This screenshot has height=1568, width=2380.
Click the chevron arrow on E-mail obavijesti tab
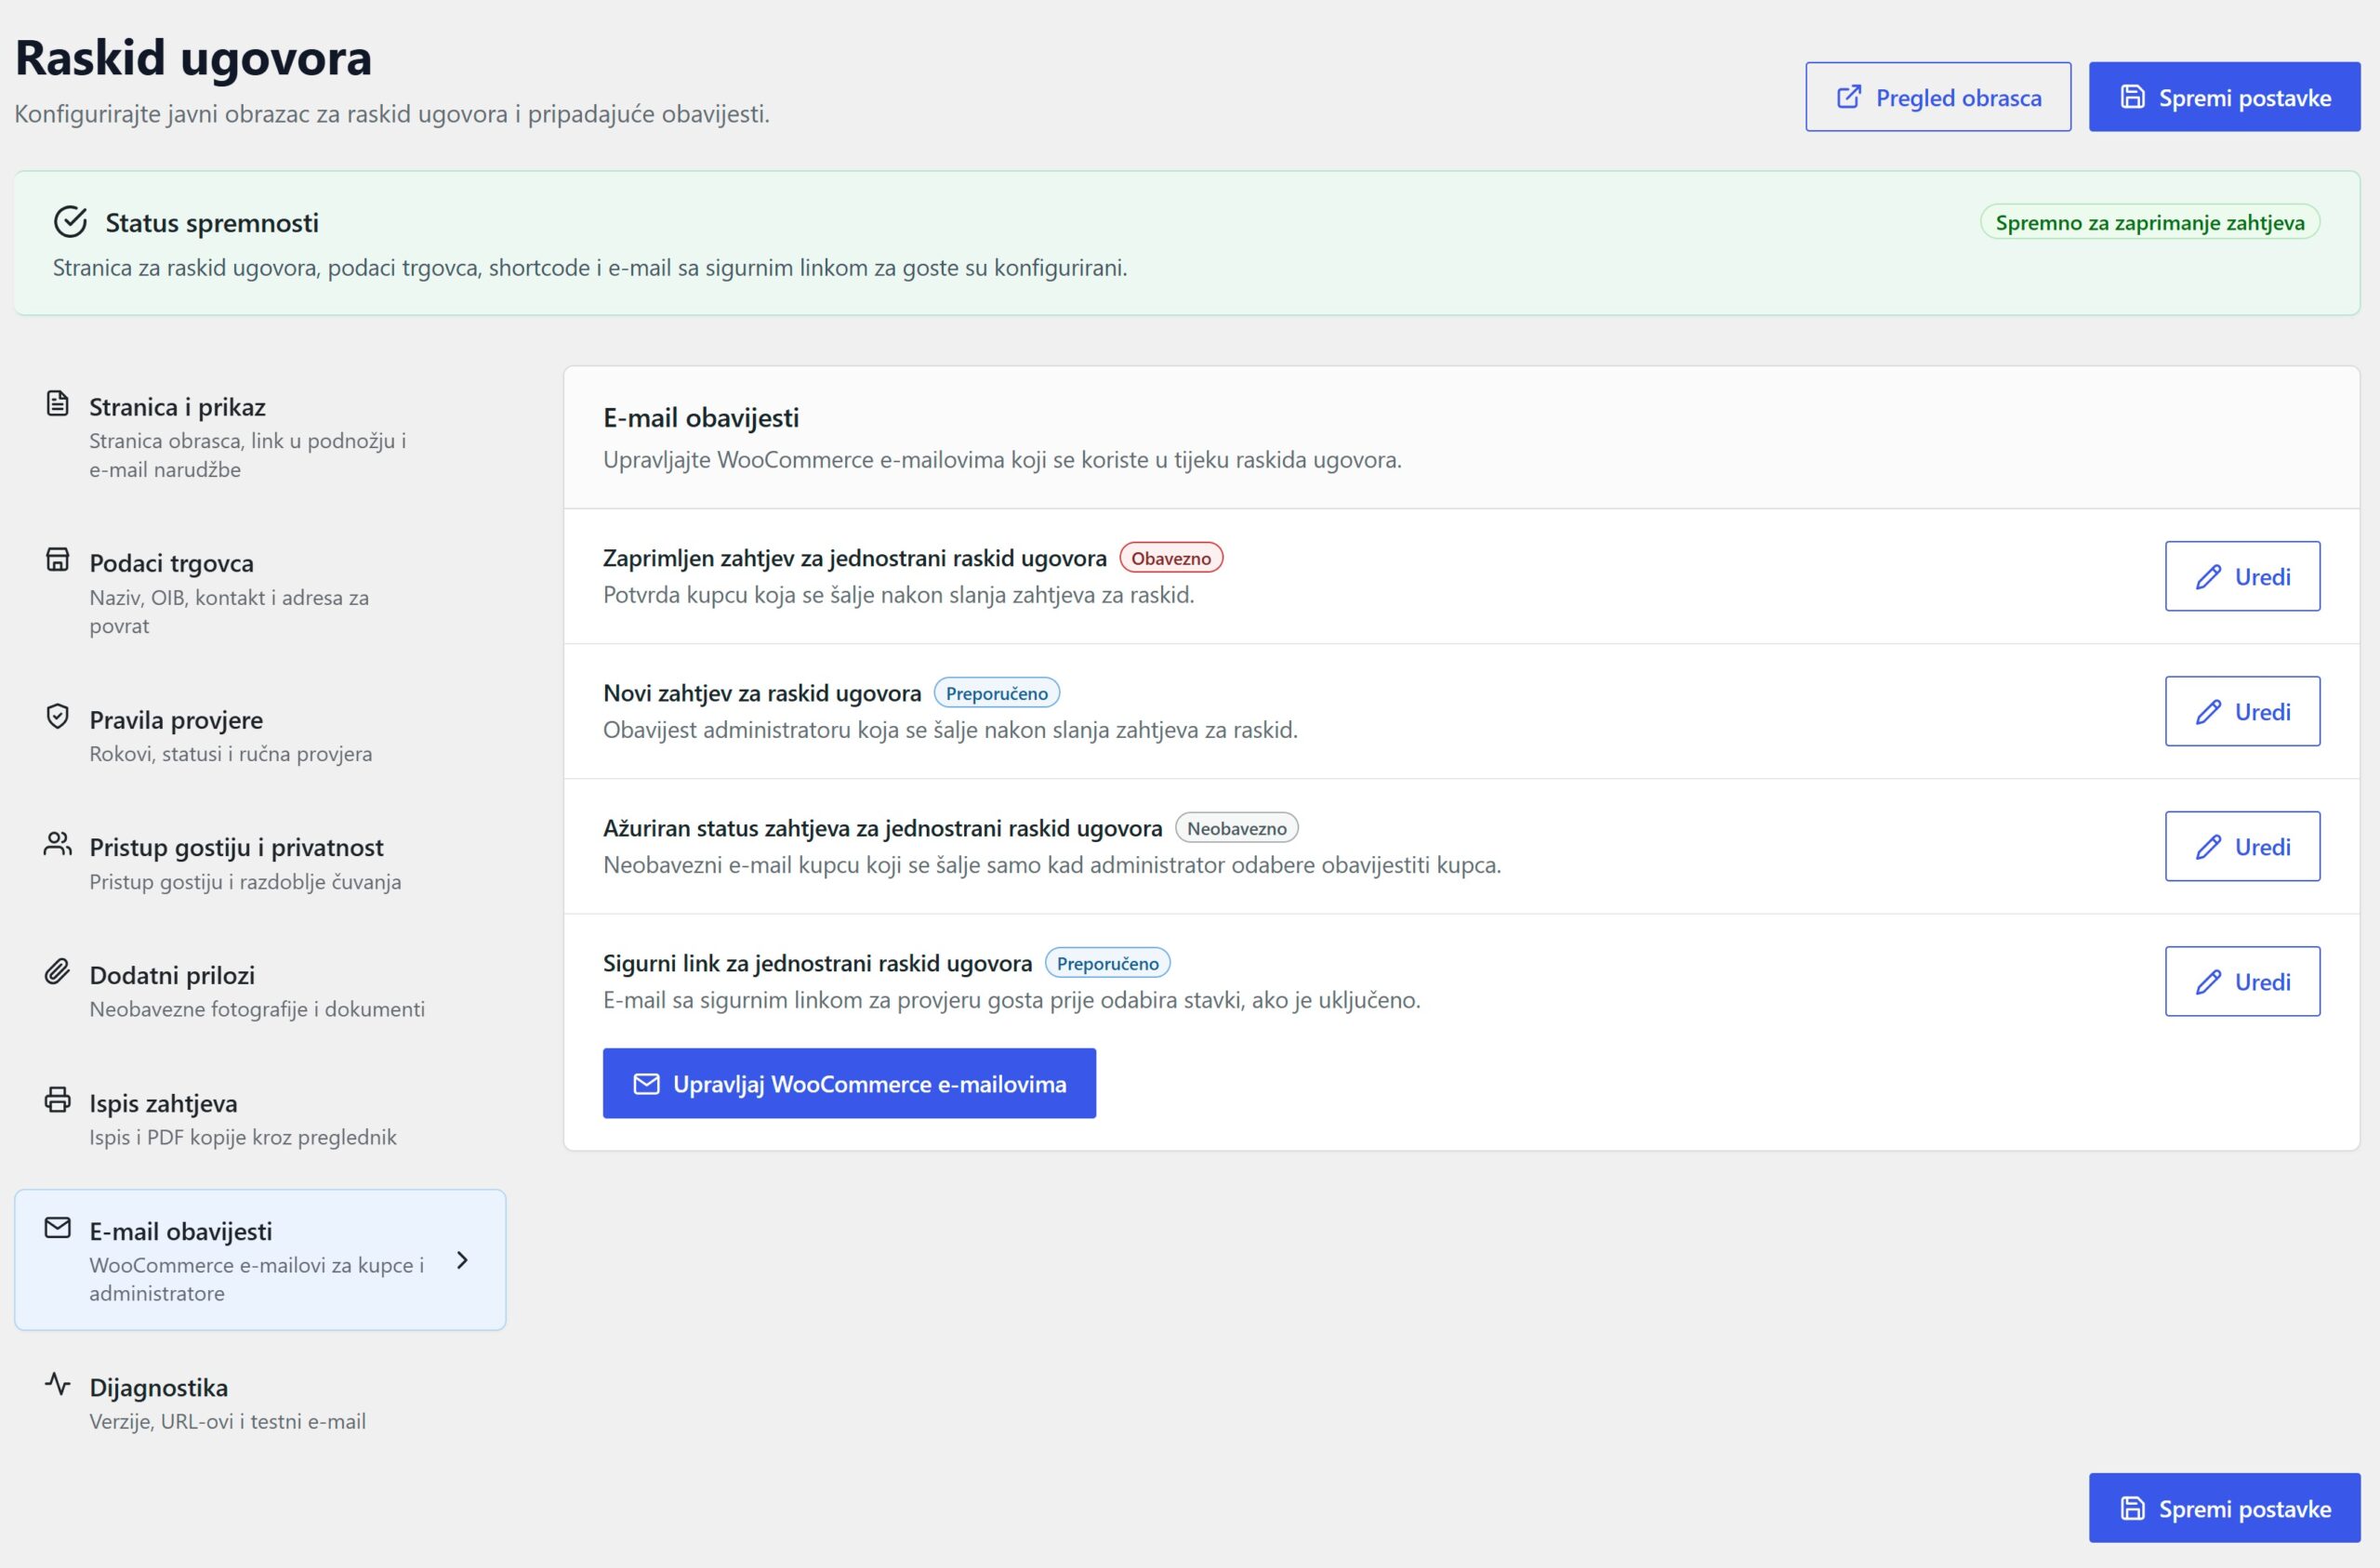point(462,1260)
